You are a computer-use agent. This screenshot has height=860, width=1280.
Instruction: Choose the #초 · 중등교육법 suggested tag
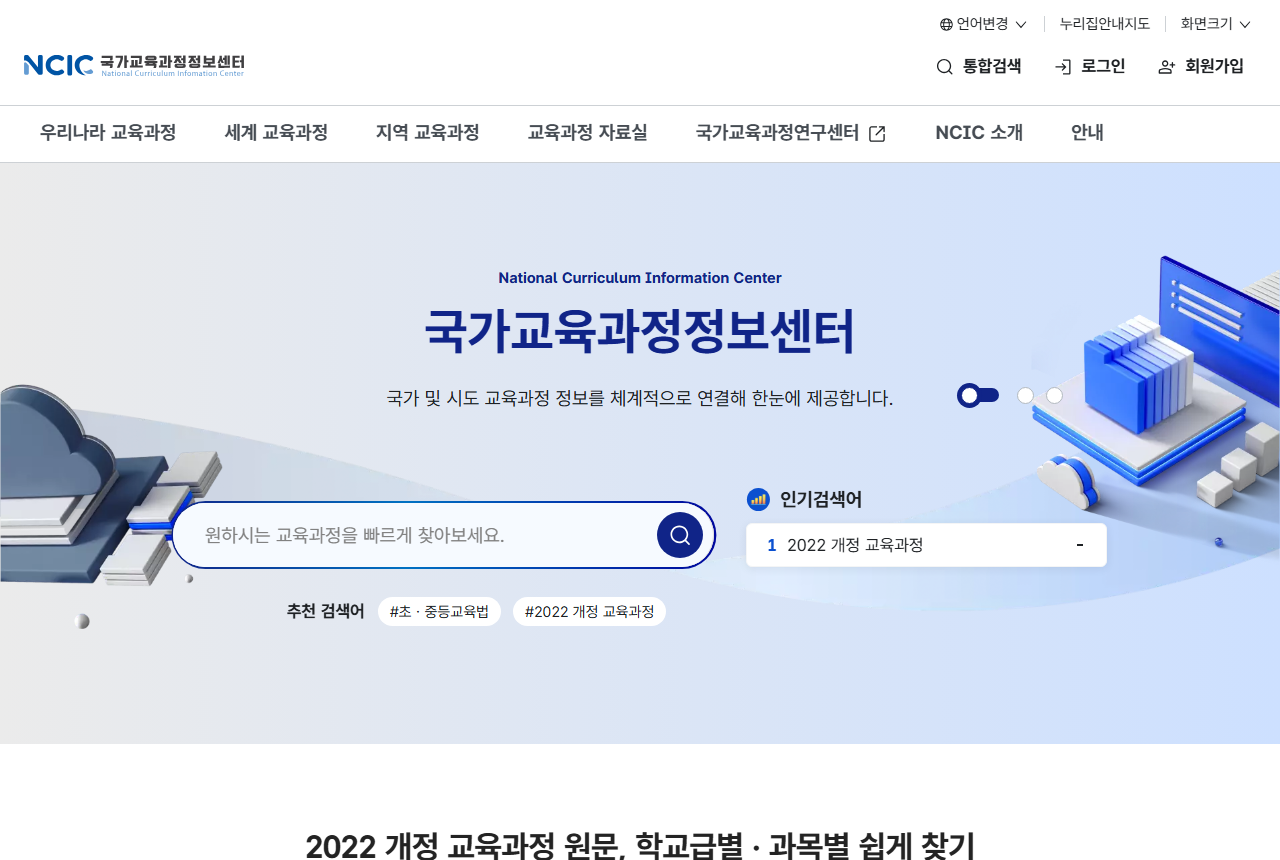tap(439, 612)
